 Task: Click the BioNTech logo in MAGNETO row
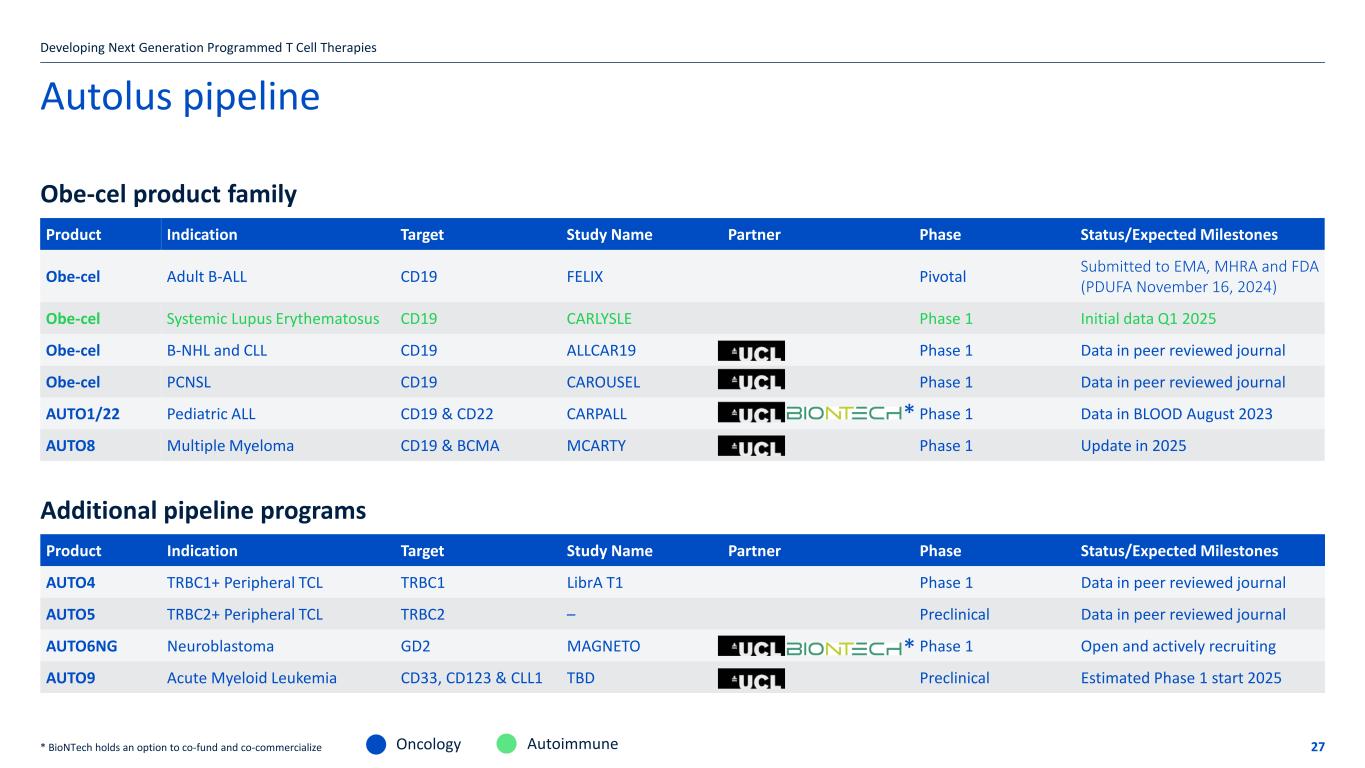coord(845,646)
